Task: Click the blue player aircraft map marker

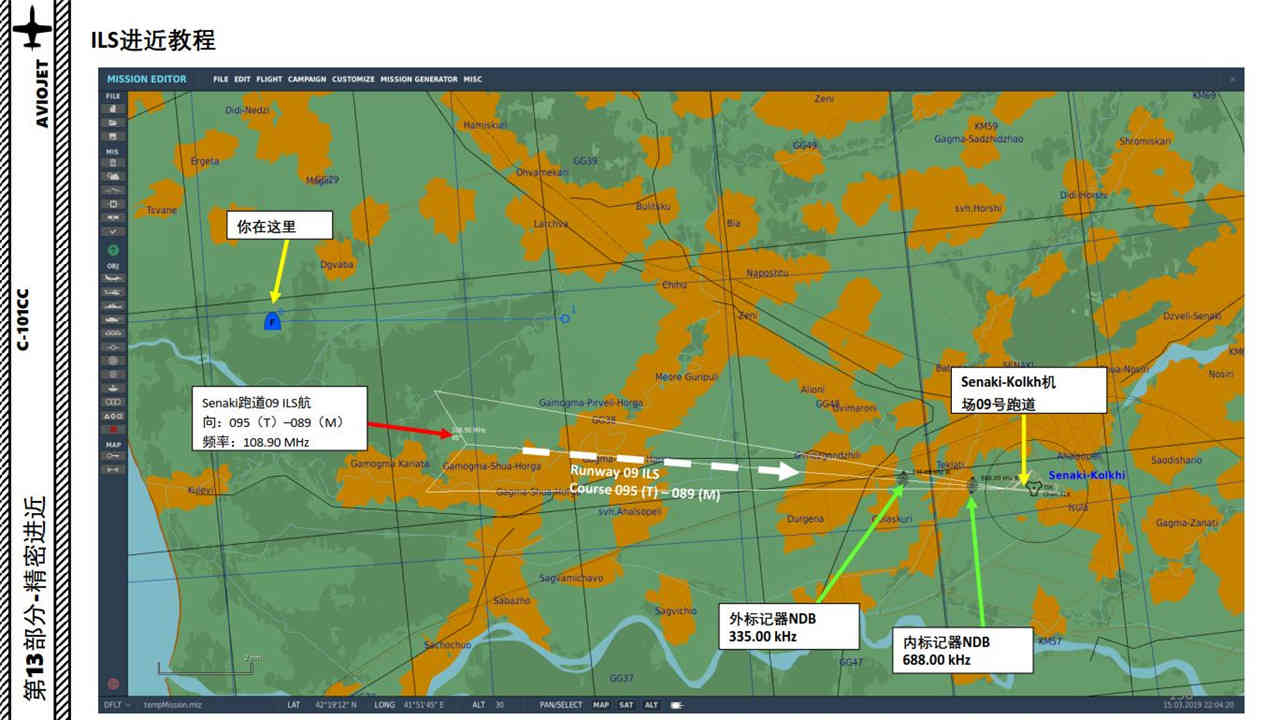Action: point(271,321)
